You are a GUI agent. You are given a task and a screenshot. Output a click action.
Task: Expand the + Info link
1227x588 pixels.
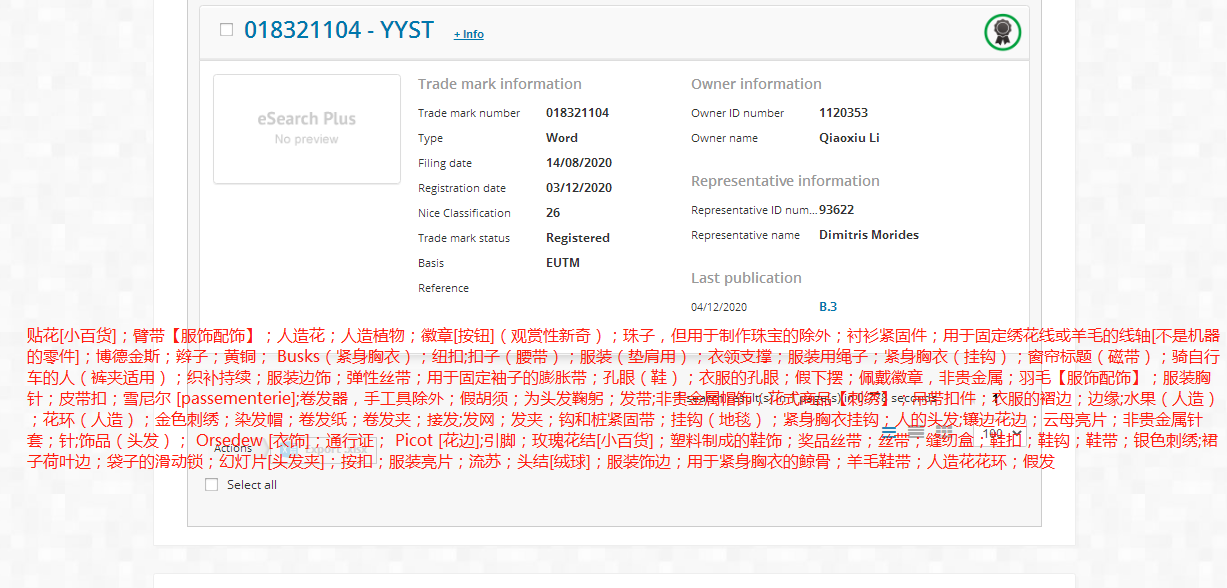pyautogui.click(x=468, y=34)
